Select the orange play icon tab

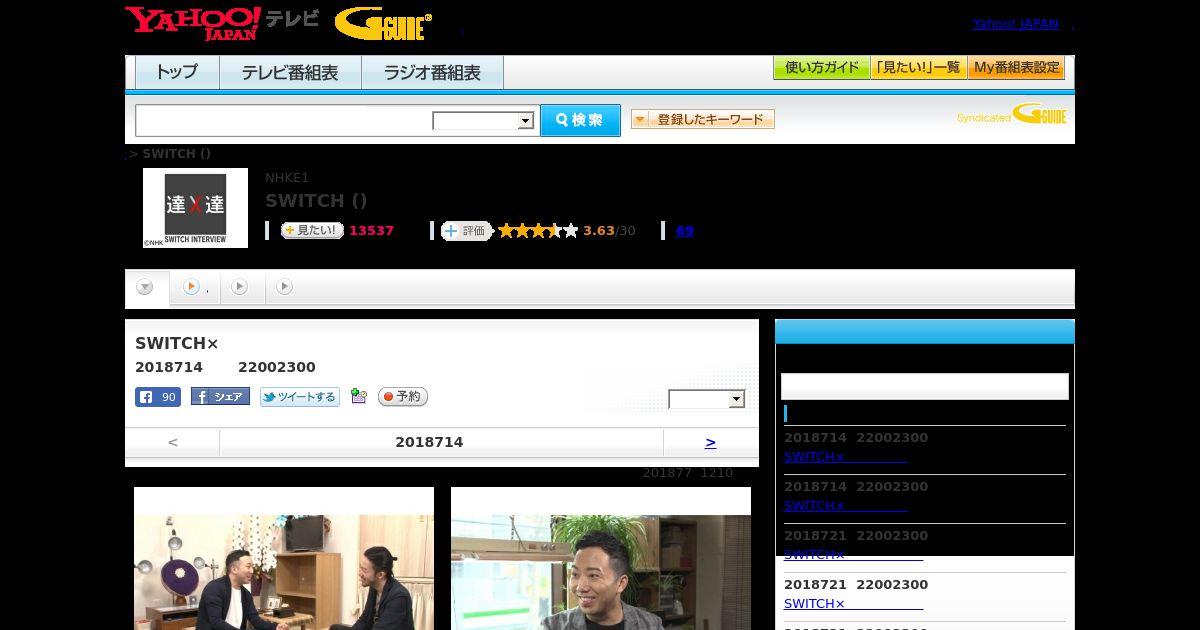(x=191, y=287)
